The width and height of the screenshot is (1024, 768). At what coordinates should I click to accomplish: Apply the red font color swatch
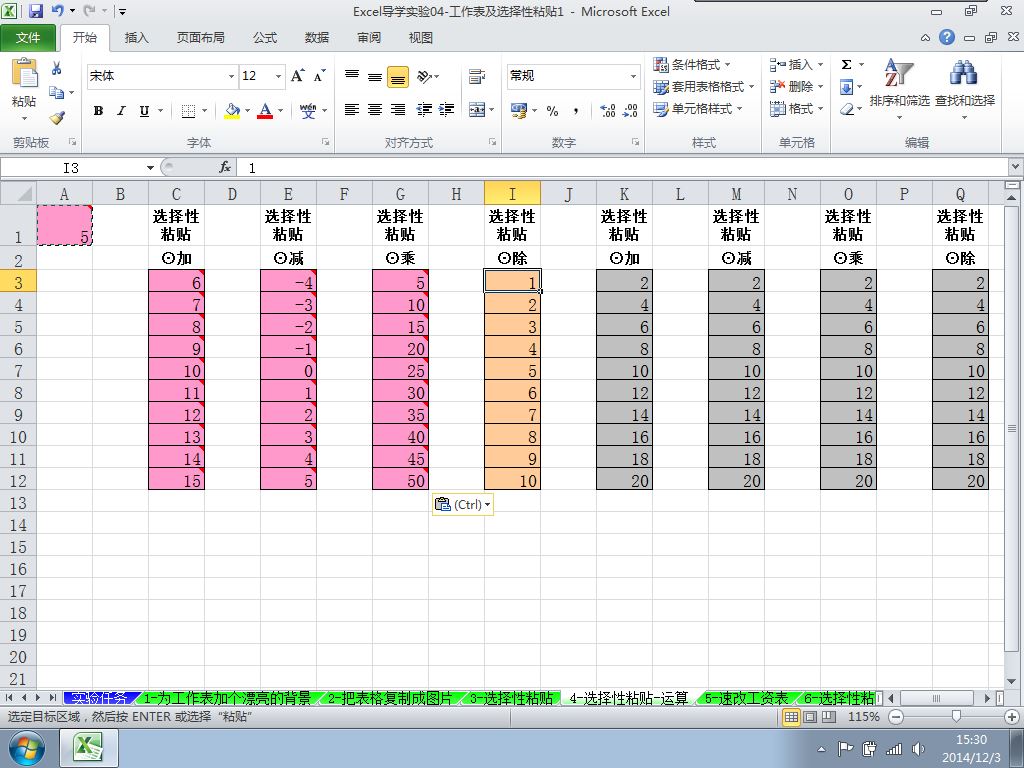(265, 111)
